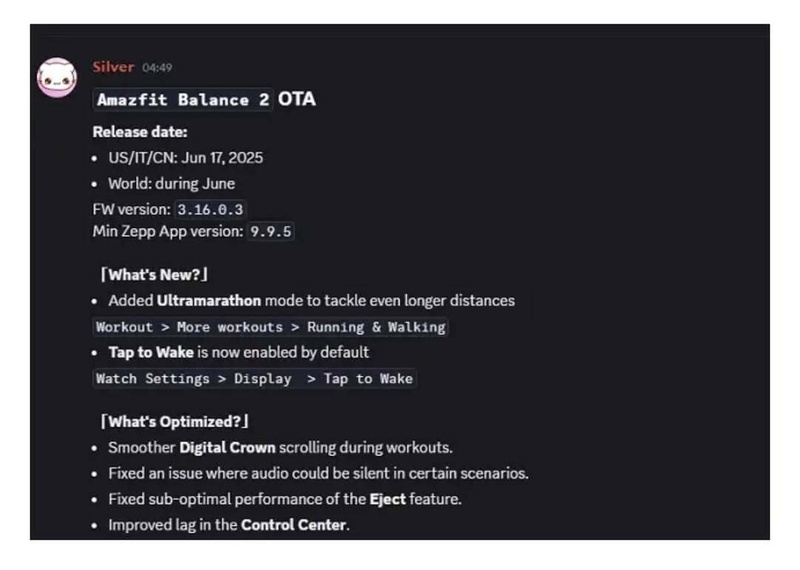800x570 pixels.
Task: Open the Silver username profile
Action: [x=113, y=67]
